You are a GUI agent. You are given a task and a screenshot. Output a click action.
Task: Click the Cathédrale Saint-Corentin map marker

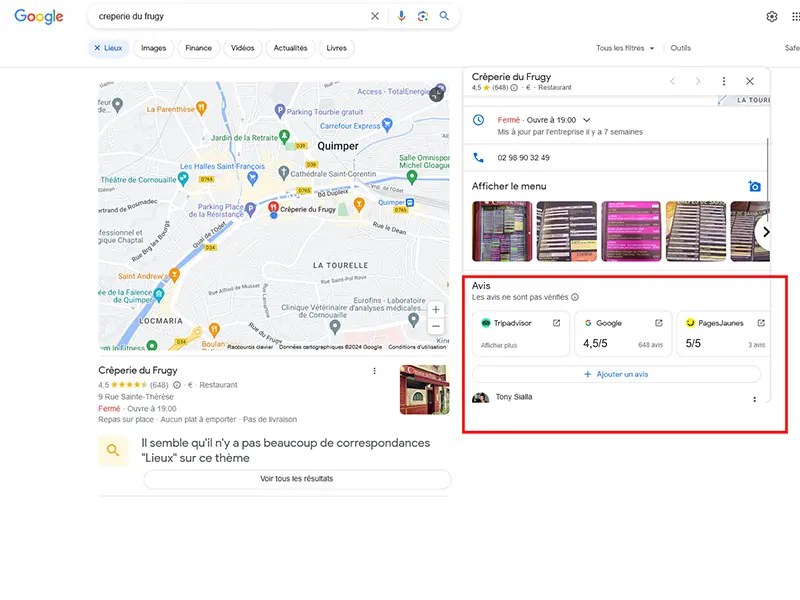(284, 172)
